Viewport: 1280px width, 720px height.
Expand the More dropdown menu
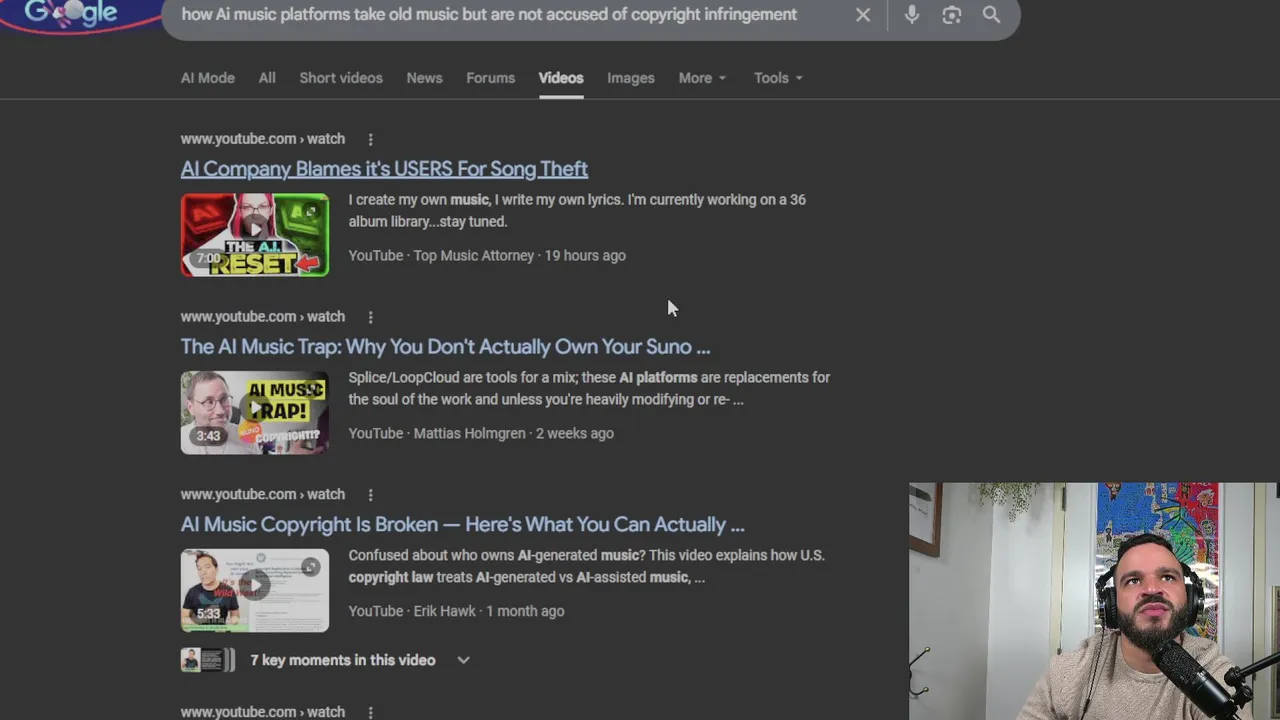point(702,78)
